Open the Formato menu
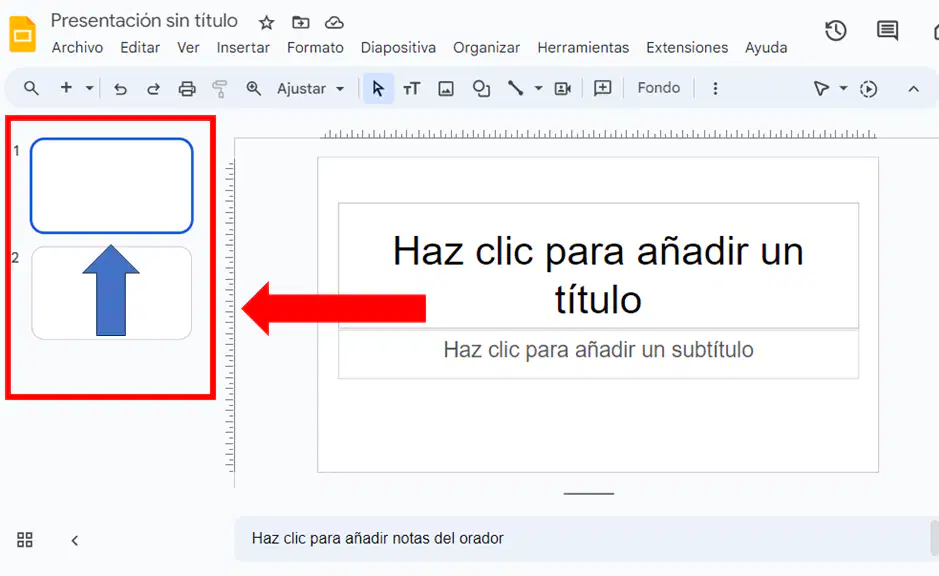The height and width of the screenshot is (576, 939). (x=315, y=47)
